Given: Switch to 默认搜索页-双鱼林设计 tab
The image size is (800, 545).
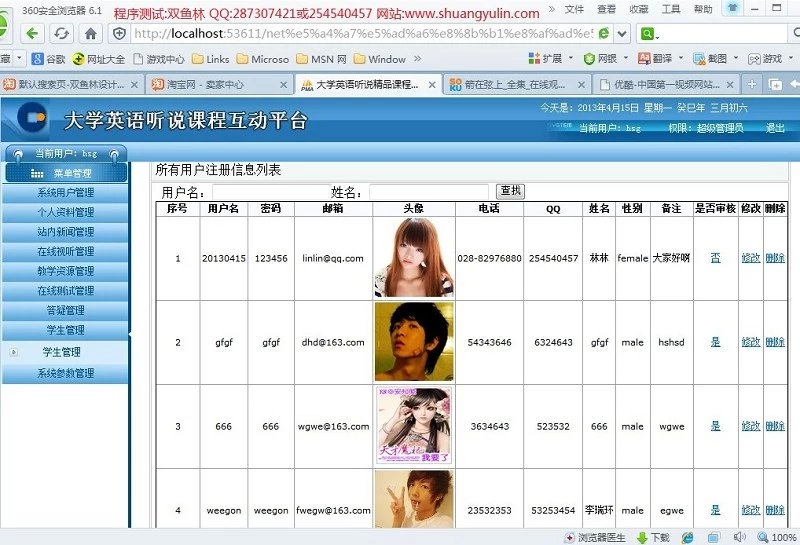Looking at the screenshot, I should 71,85.
